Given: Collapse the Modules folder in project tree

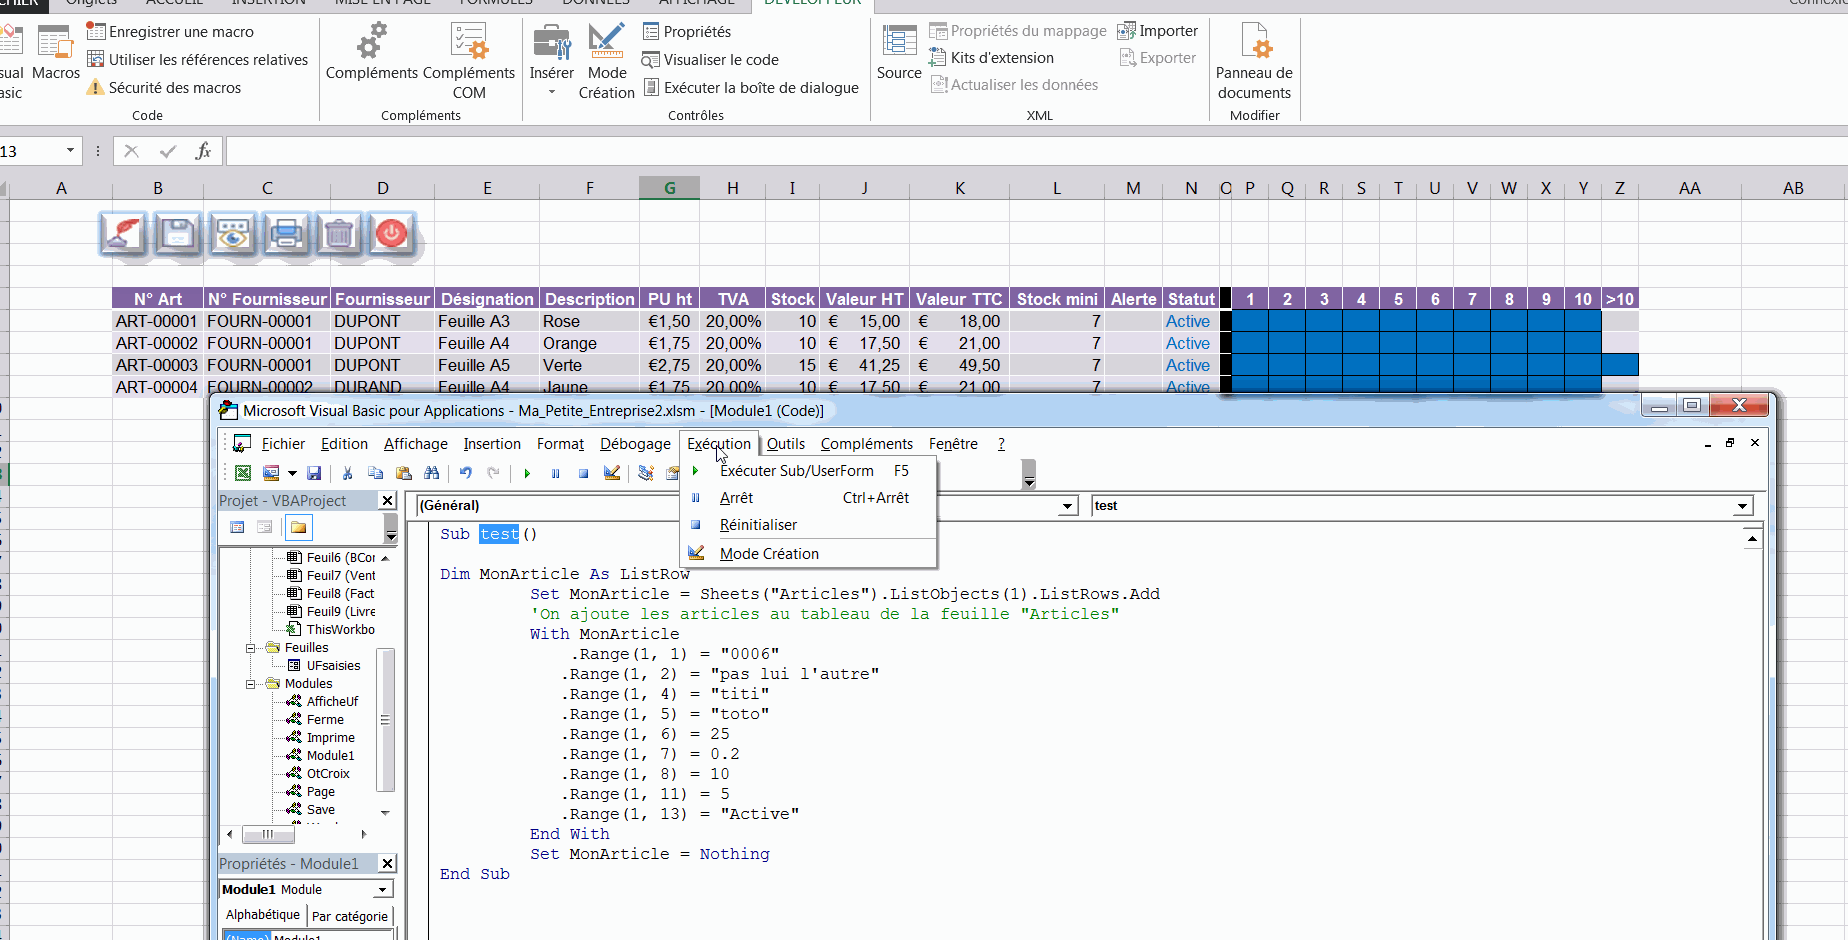Looking at the screenshot, I should (x=251, y=684).
